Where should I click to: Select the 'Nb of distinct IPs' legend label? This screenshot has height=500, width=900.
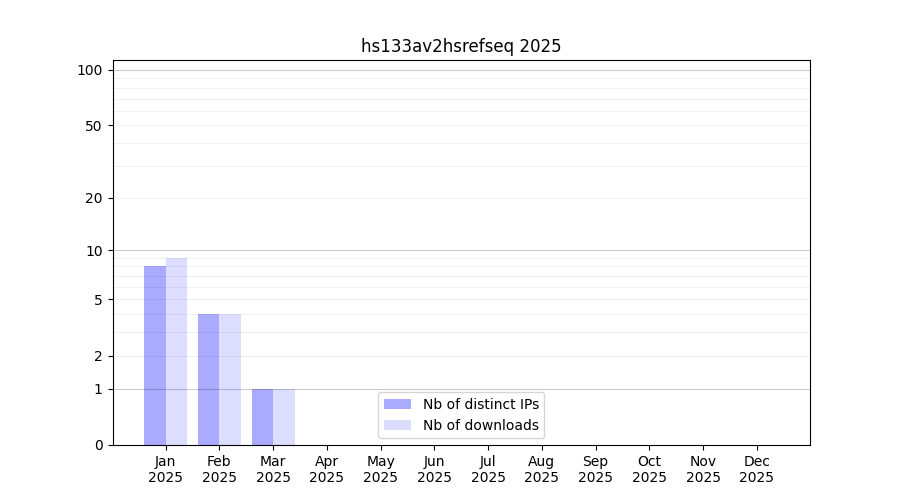(480, 404)
